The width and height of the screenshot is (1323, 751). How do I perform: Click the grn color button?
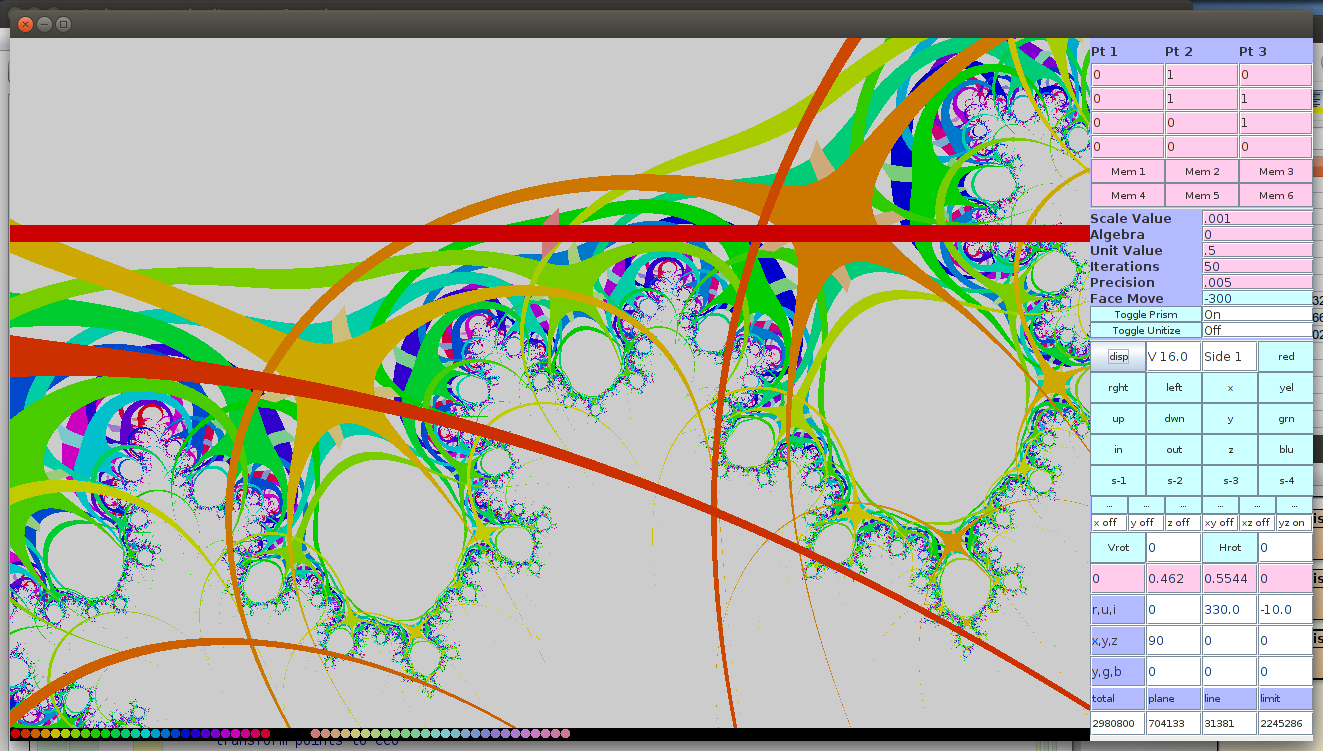(1286, 419)
